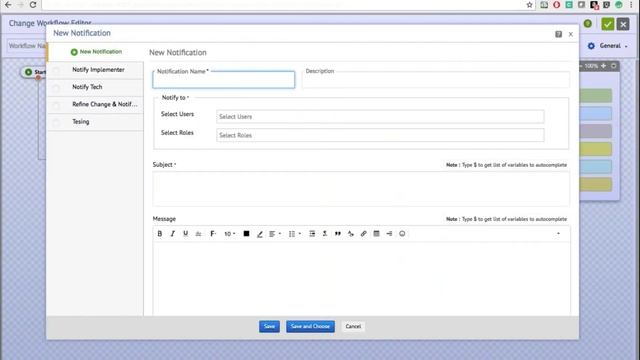The height and width of the screenshot is (360, 640).
Task: Select the Notify Implementer radio option
Action: pyautogui.click(x=56, y=70)
